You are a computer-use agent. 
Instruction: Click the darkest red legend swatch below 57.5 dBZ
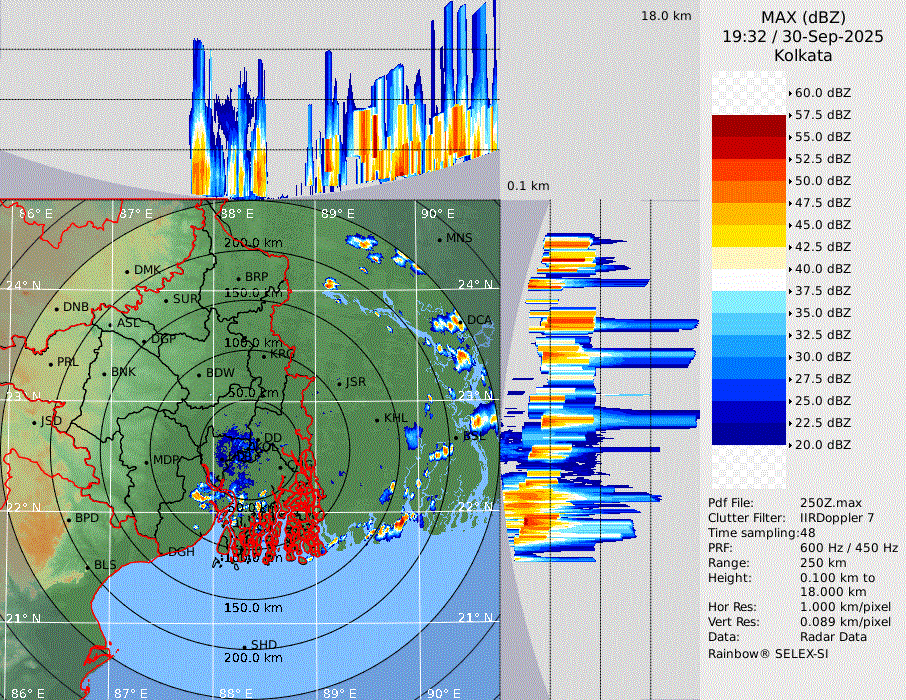point(749,125)
